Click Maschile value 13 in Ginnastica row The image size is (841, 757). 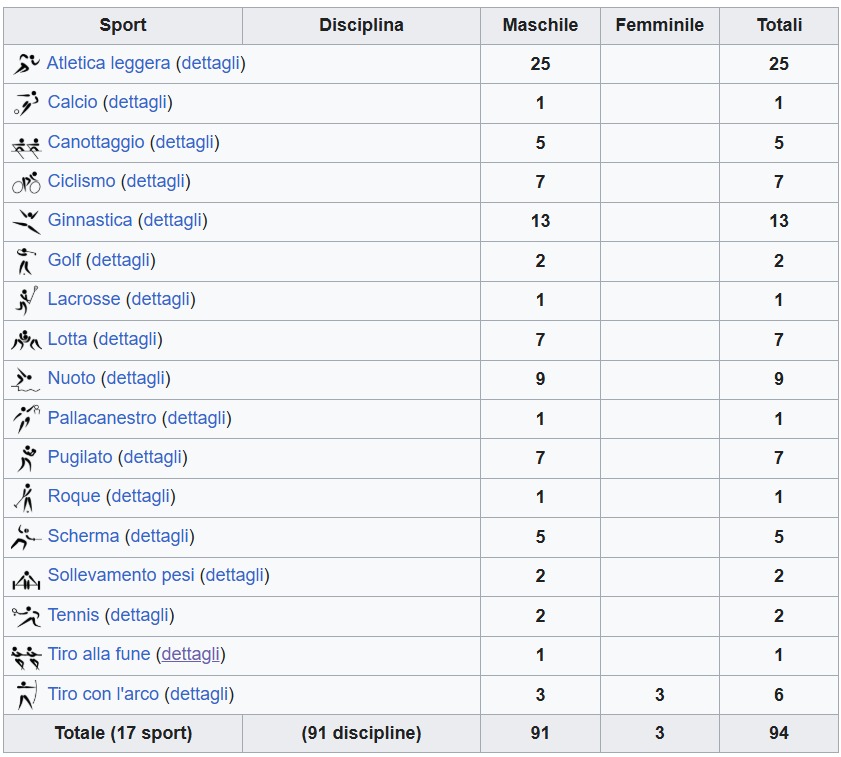point(540,221)
